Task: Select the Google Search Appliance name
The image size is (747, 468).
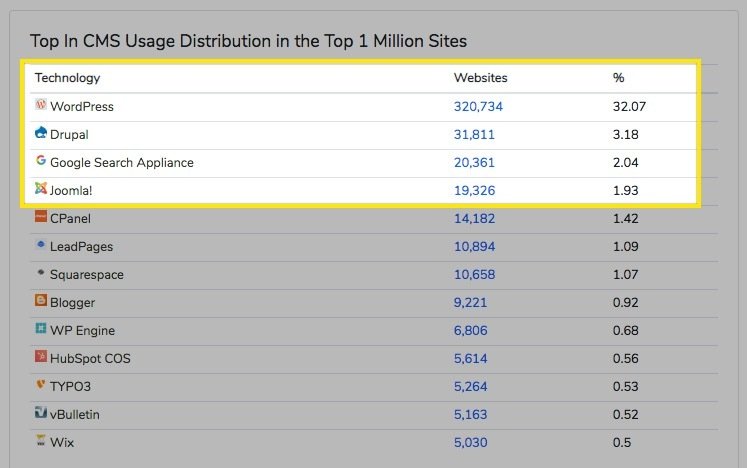Action: (x=122, y=163)
